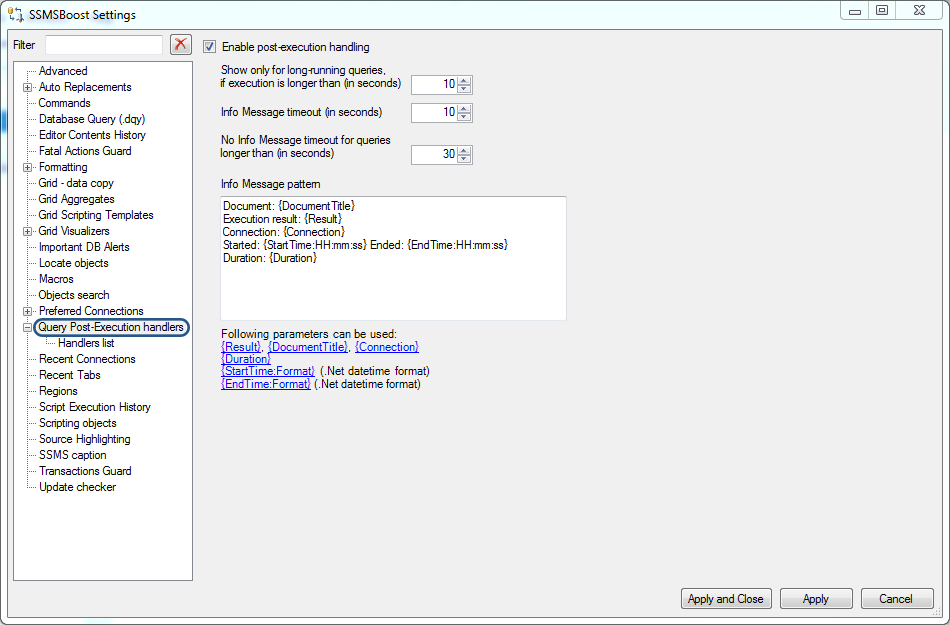Cancel the settings dialog
This screenshot has height=625, width=950.
pos(896,599)
